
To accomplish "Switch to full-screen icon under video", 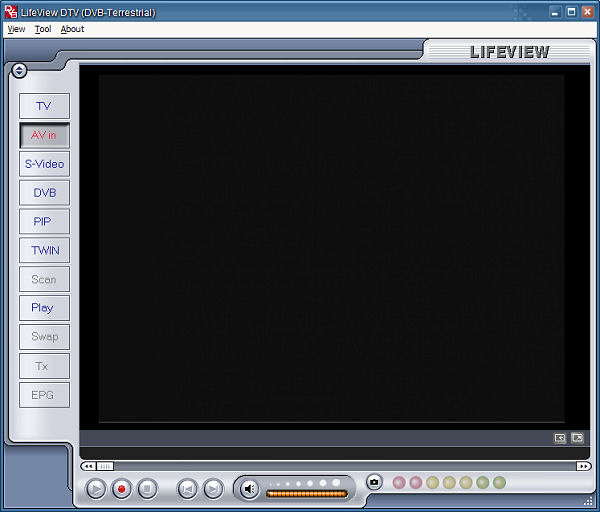I will (577, 438).
